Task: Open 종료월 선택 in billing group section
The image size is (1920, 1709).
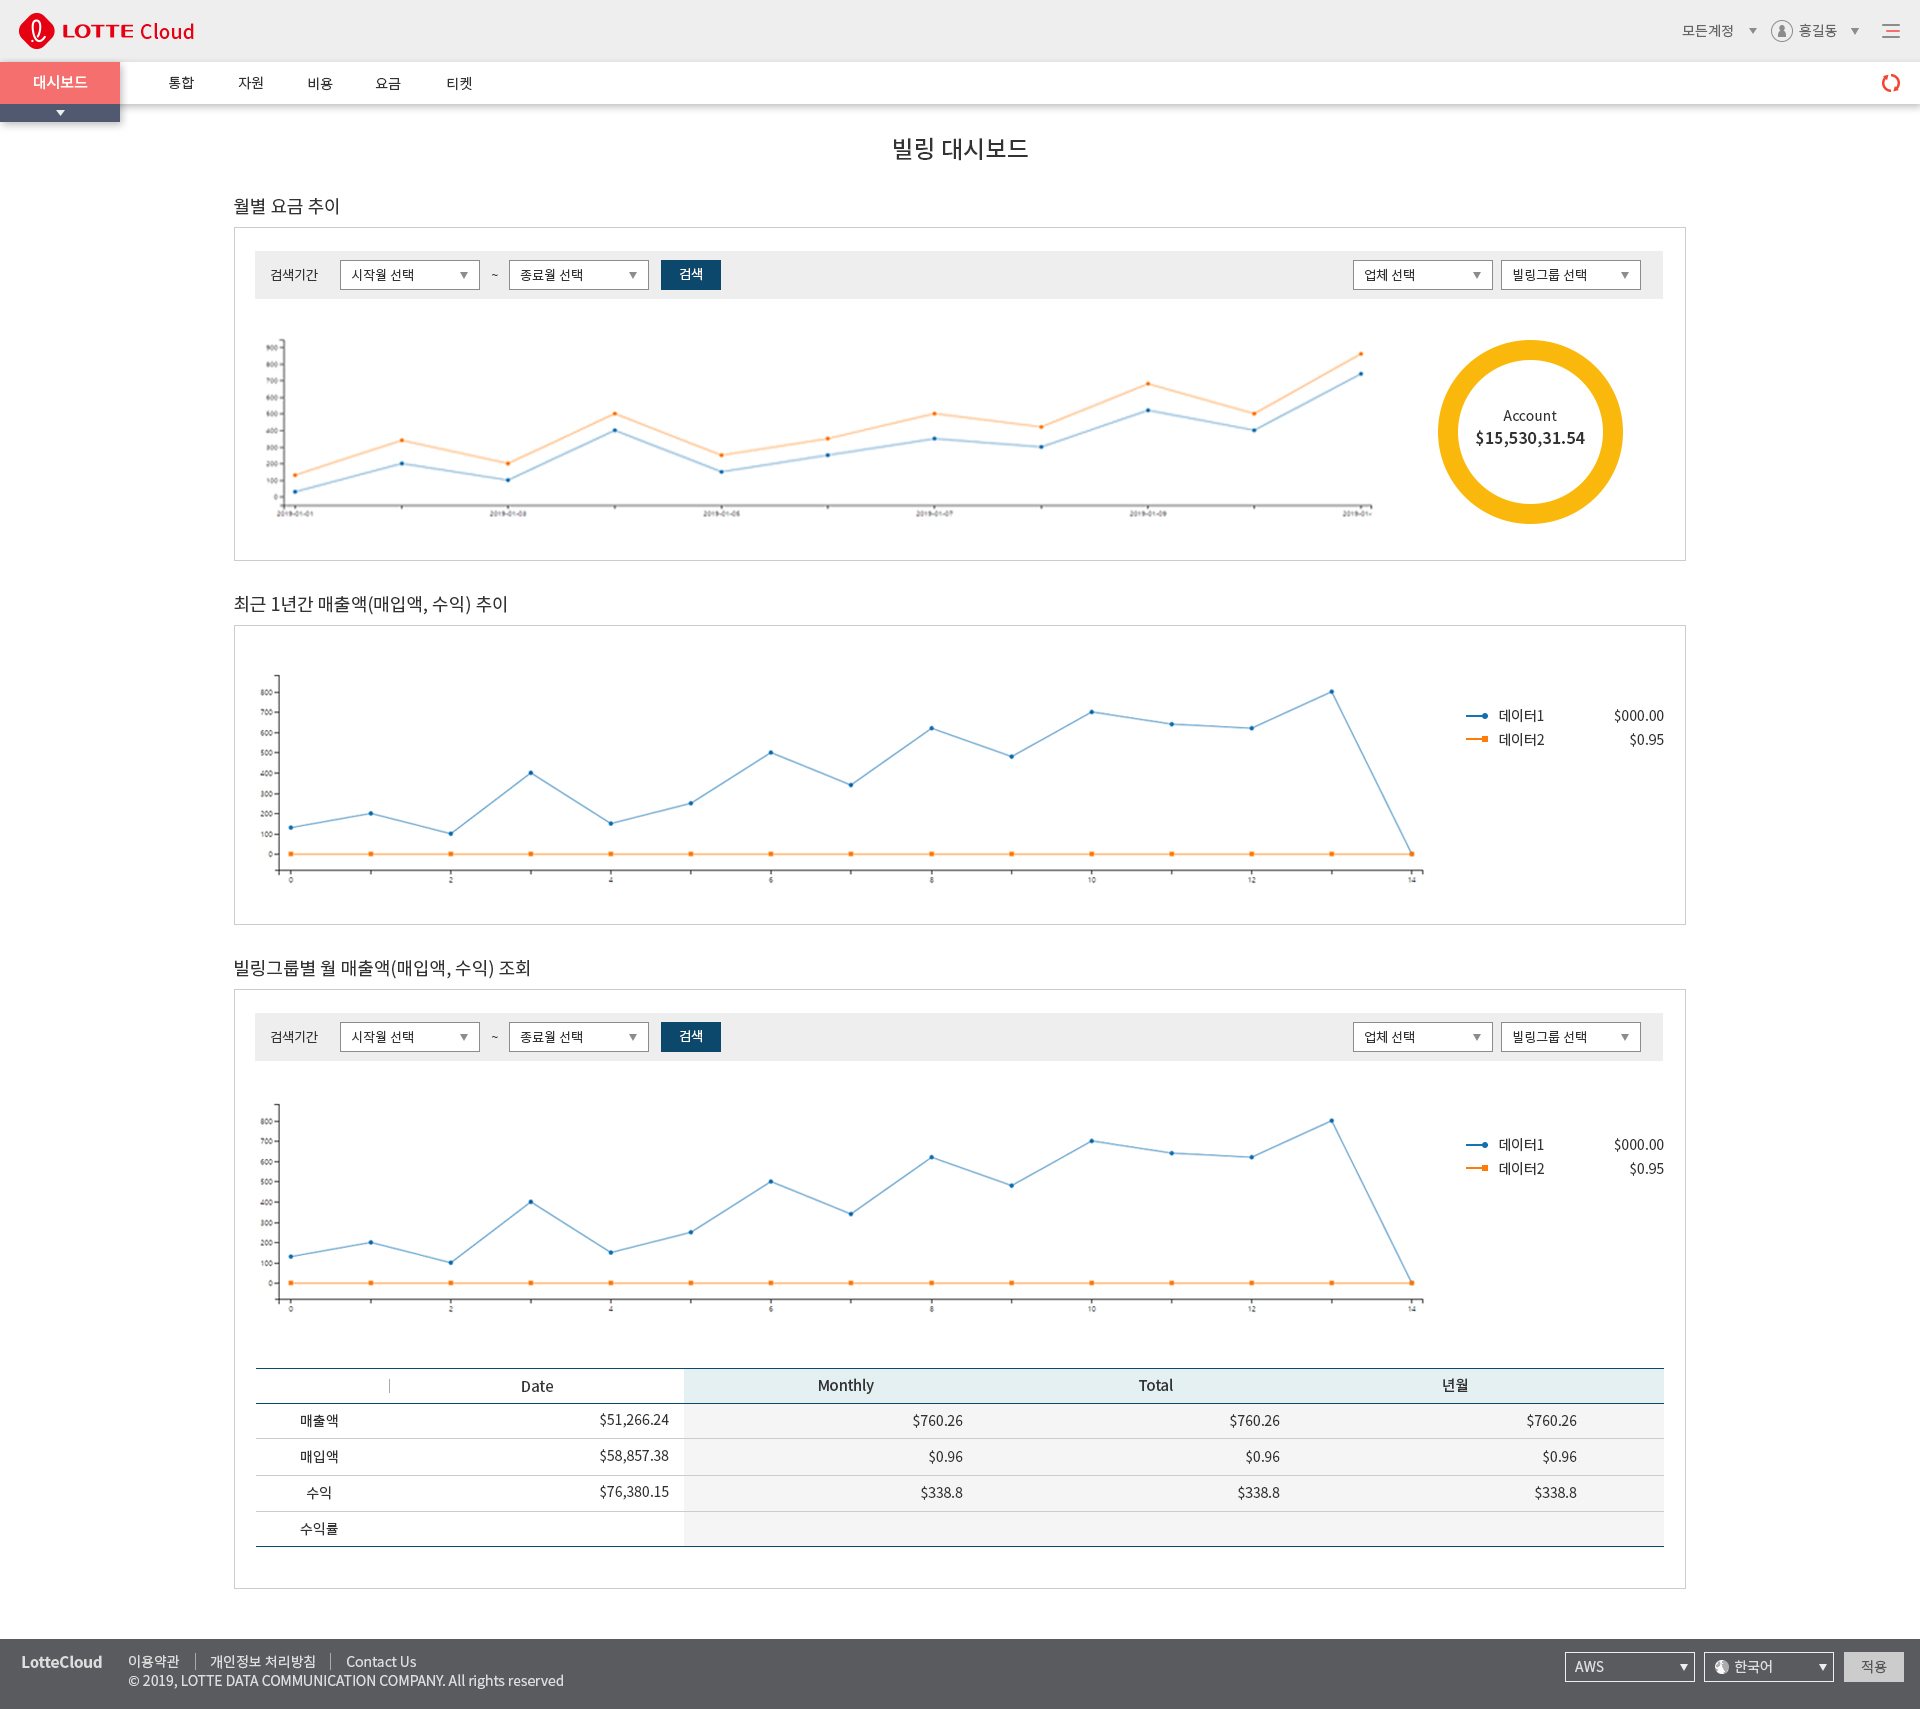Action: tap(579, 1037)
